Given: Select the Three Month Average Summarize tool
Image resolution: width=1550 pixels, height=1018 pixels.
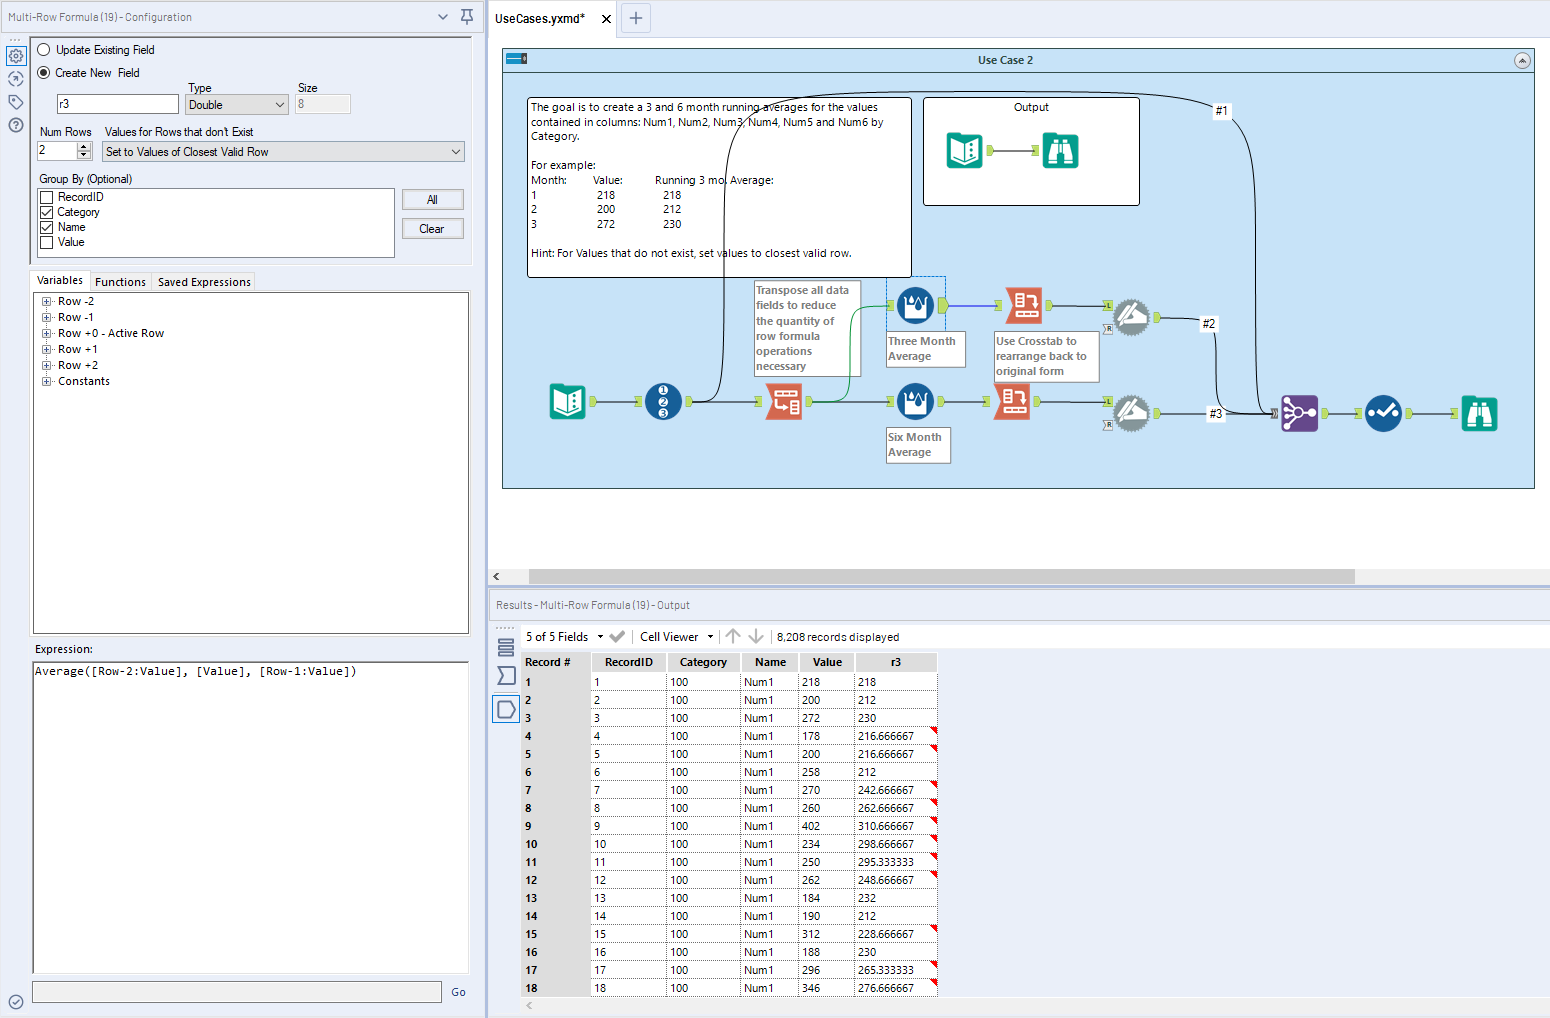Looking at the screenshot, I should 915,304.
